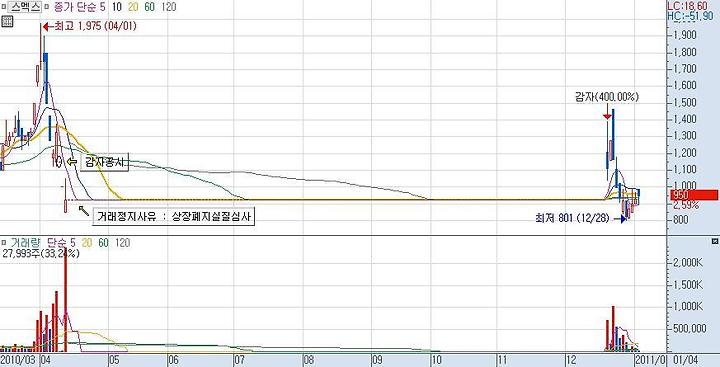720x367 pixels.
Task: Open the 감자공시 disclosure label
Action: pos(105,162)
